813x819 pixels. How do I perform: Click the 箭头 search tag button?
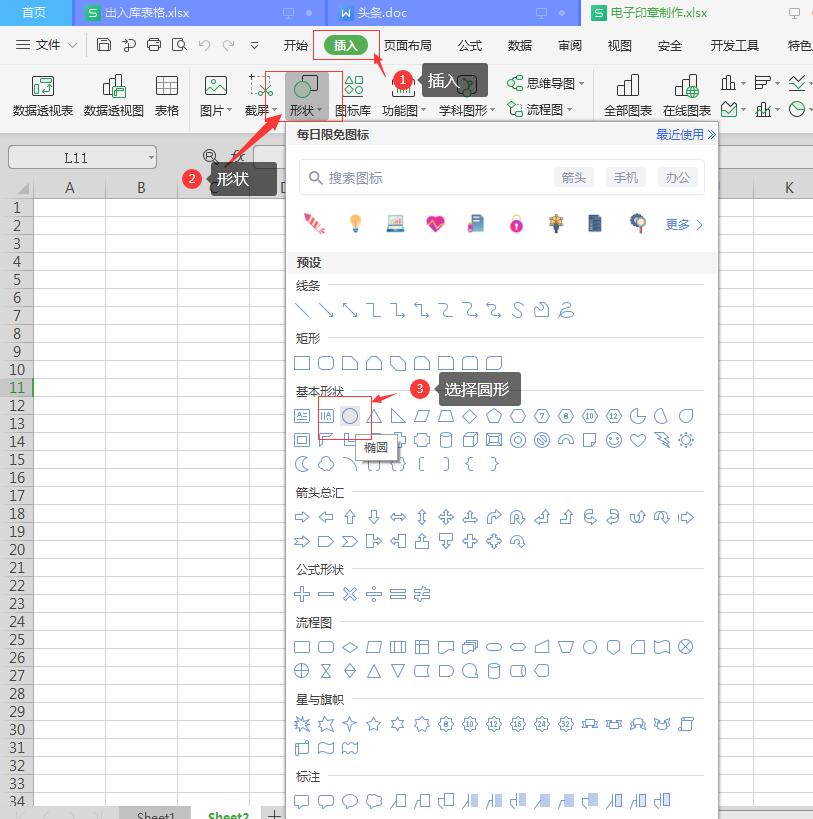coord(573,177)
